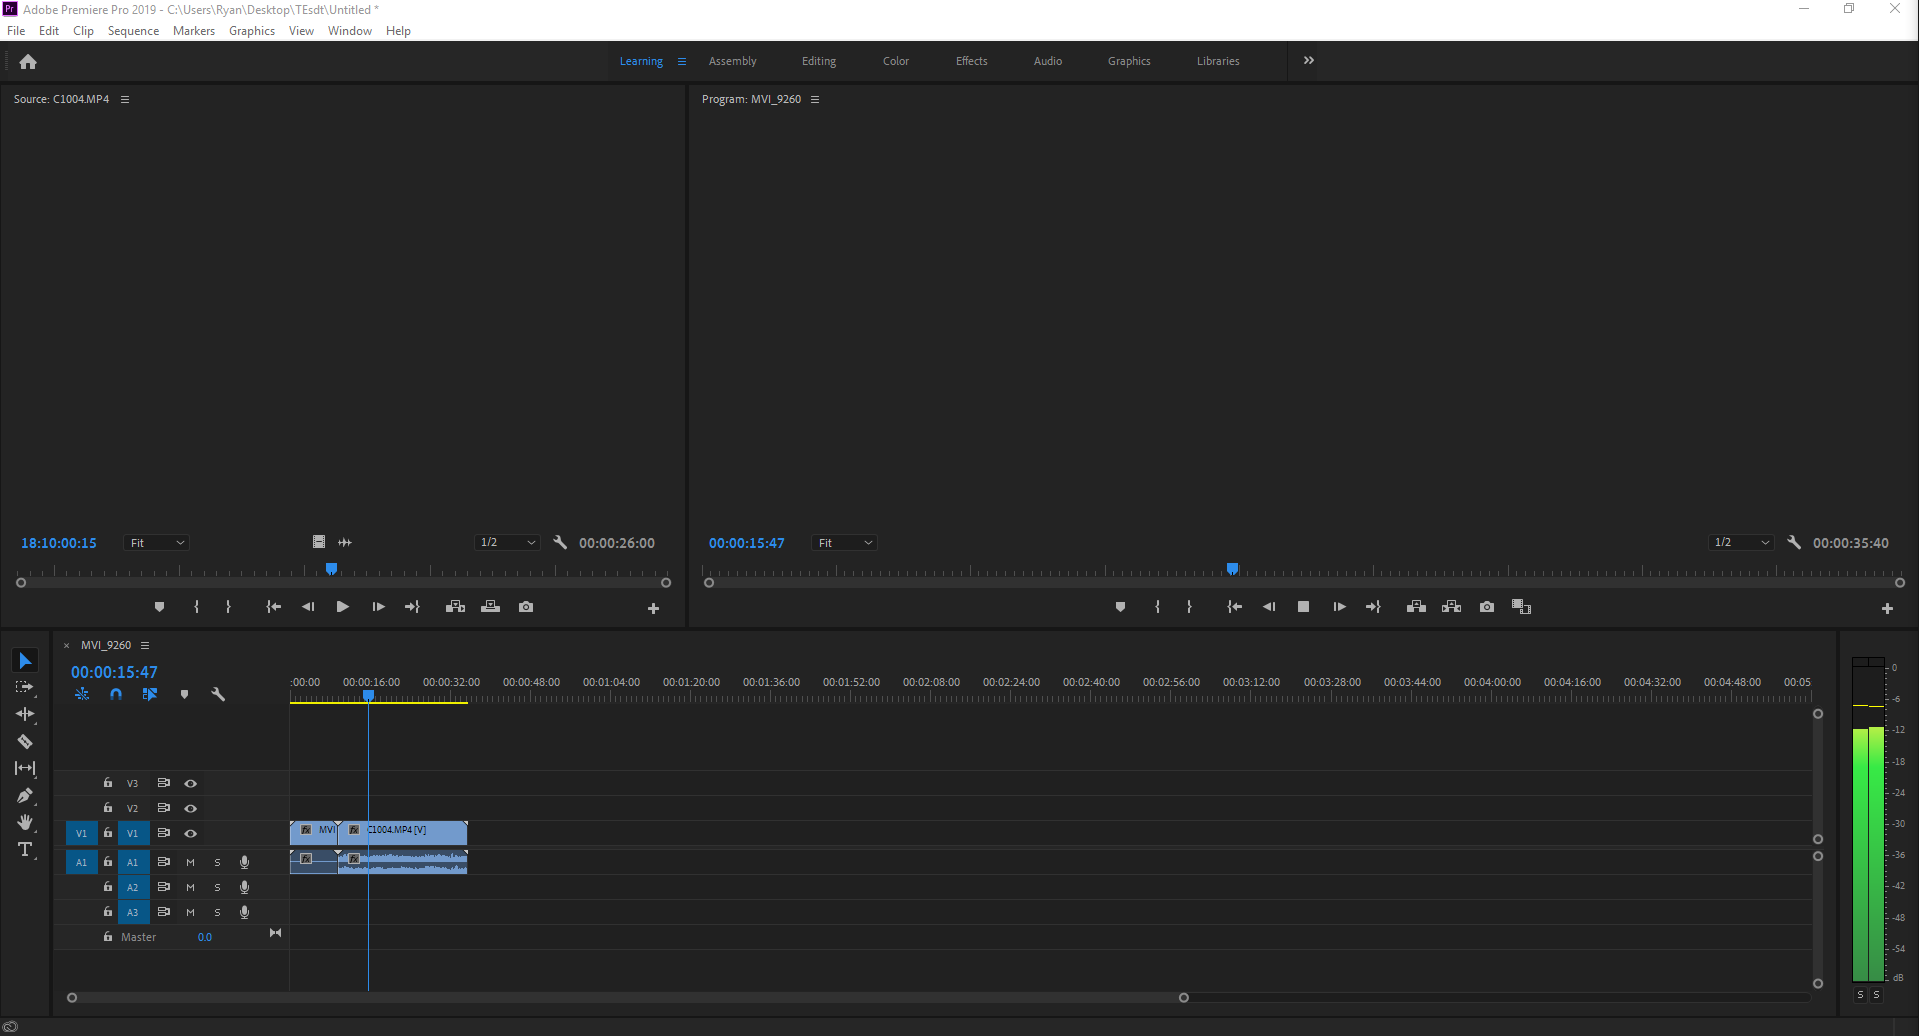
Task: Click timeline timecode 00:00:15:47 field
Action: point(114,672)
